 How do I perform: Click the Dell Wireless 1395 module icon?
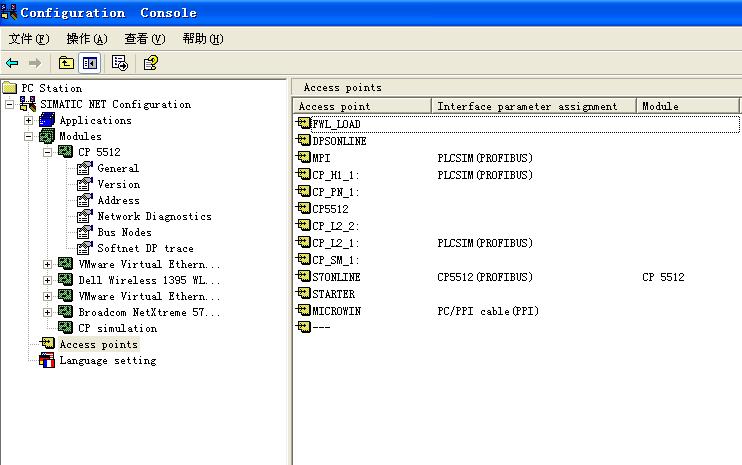pos(65,280)
